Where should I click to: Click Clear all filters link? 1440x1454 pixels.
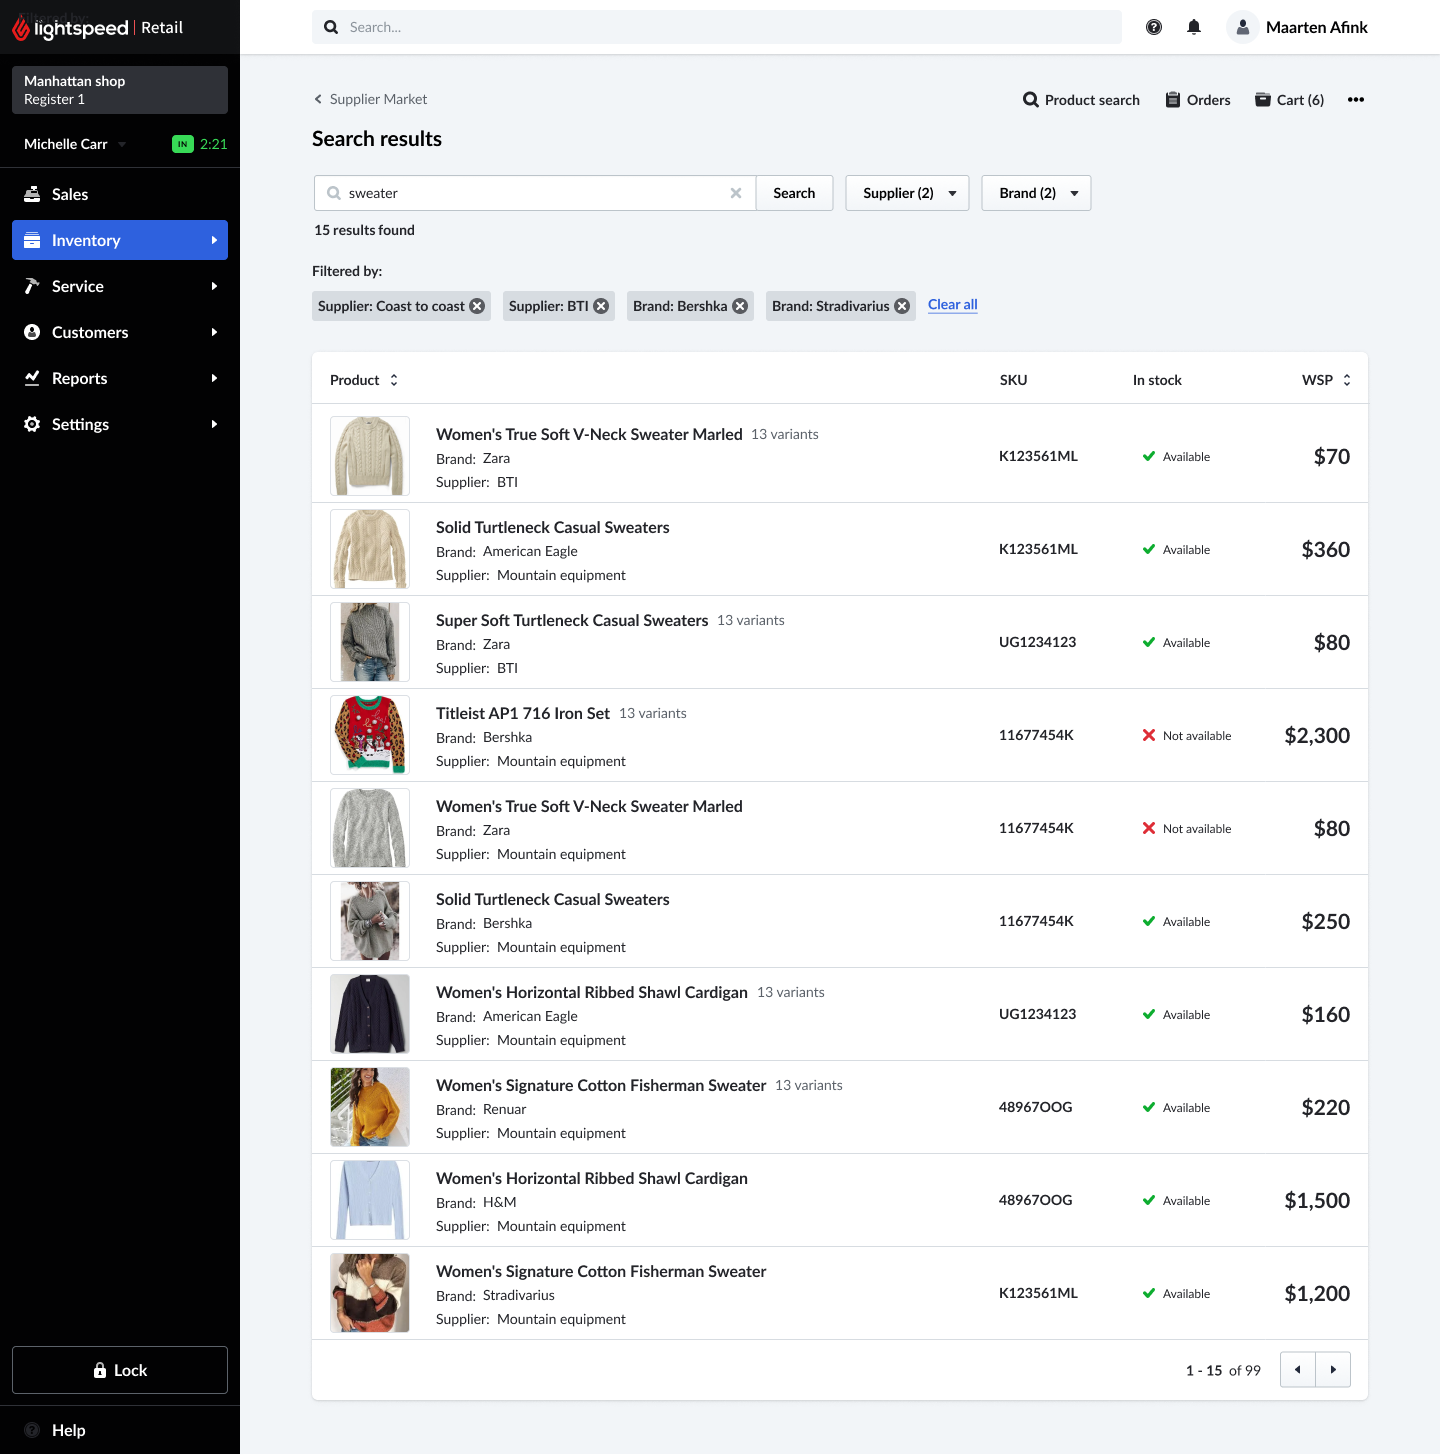pyautogui.click(x=953, y=305)
